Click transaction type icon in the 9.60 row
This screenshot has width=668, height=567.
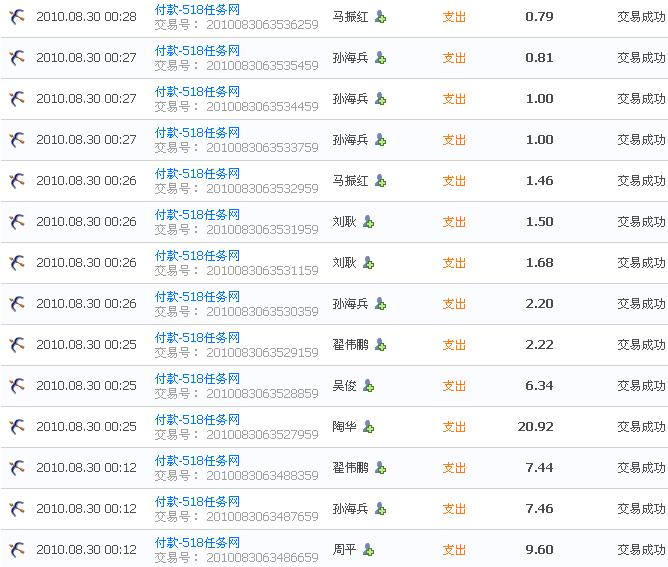17,550
